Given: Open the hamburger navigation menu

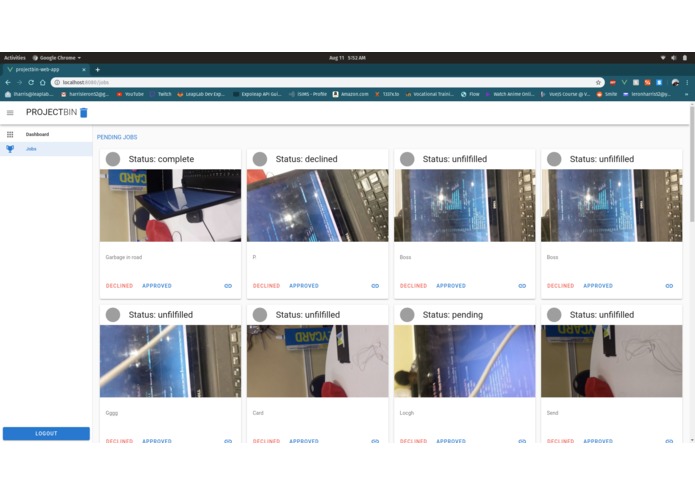Looking at the screenshot, I should [10, 113].
